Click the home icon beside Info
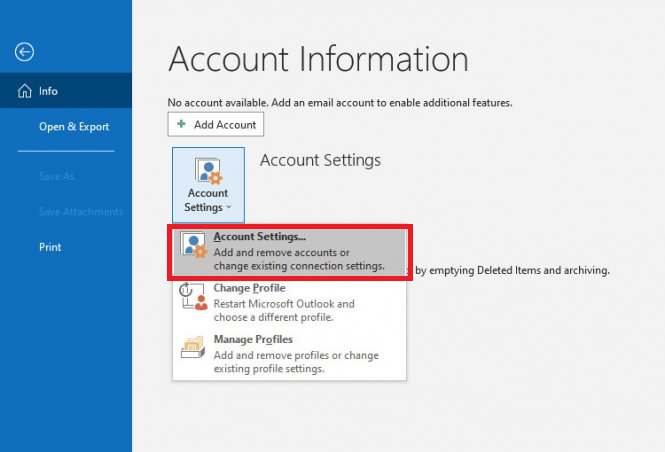The image size is (665, 452). pos(25,91)
